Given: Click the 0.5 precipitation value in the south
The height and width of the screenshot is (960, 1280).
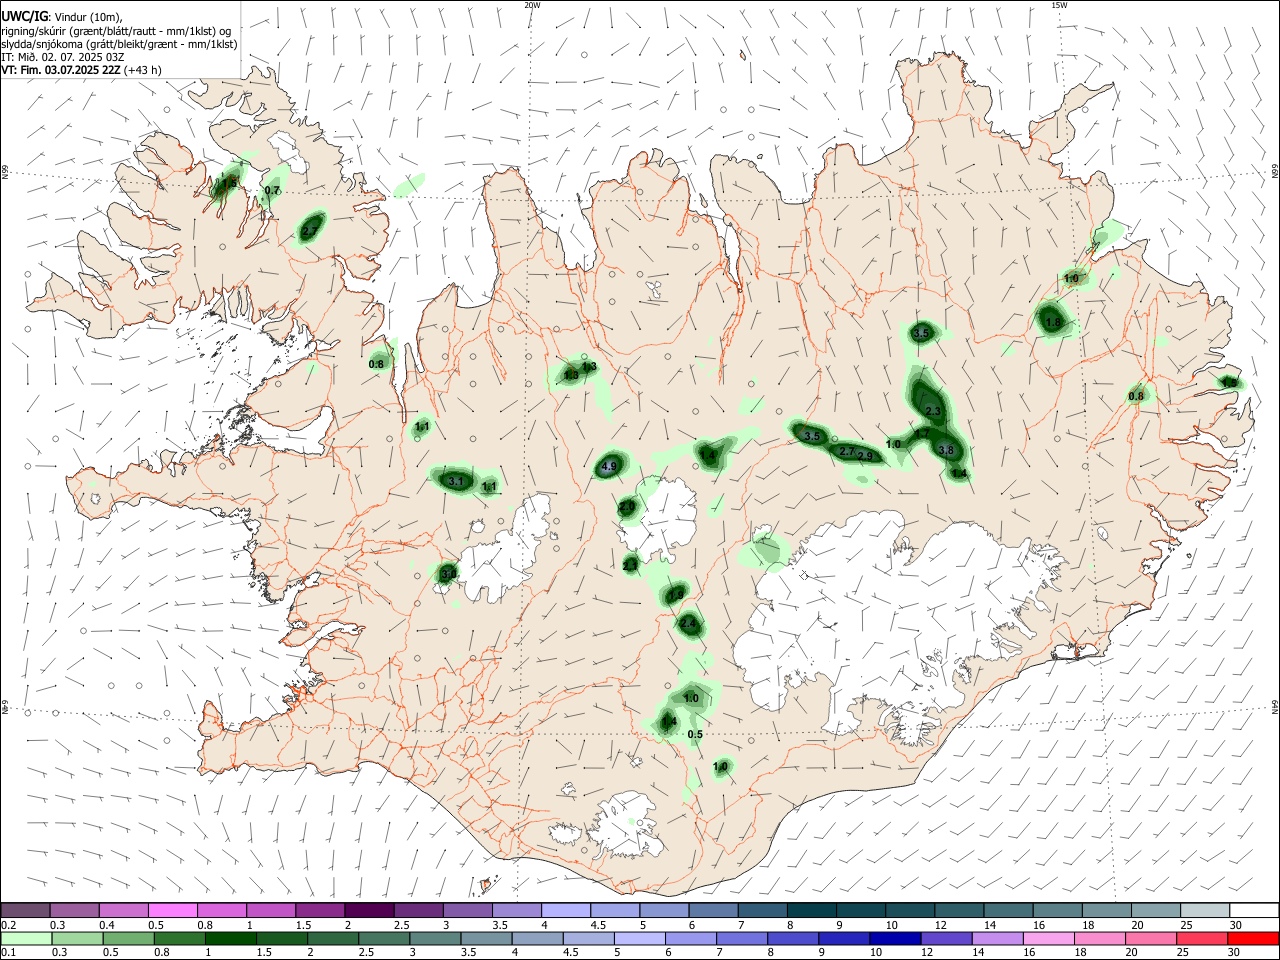Looking at the screenshot, I should tap(696, 735).
